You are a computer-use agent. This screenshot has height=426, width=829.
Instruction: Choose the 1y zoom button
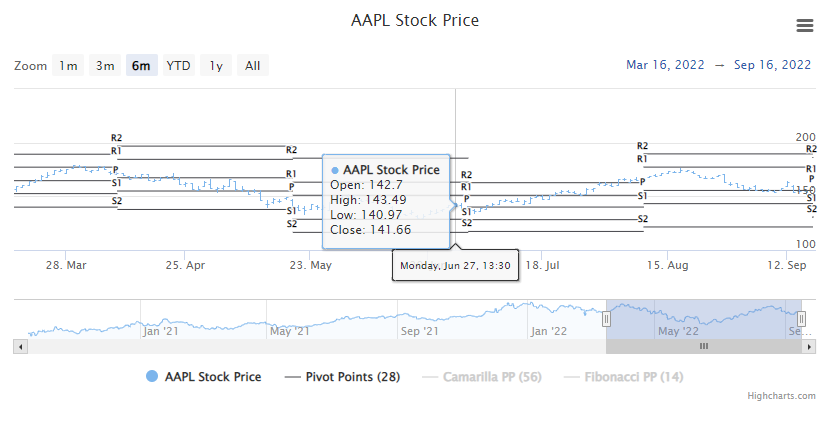coord(215,66)
